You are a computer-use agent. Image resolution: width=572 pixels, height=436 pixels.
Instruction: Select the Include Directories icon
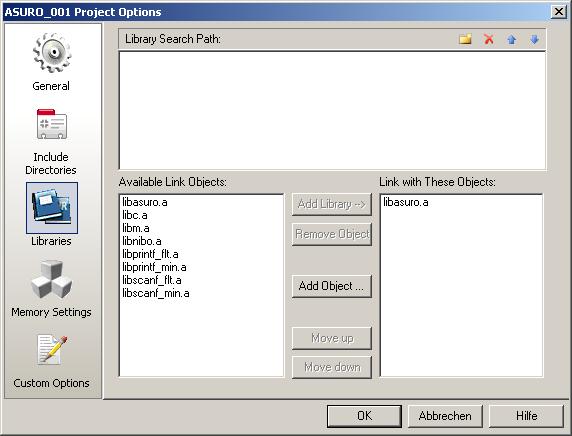[52, 124]
